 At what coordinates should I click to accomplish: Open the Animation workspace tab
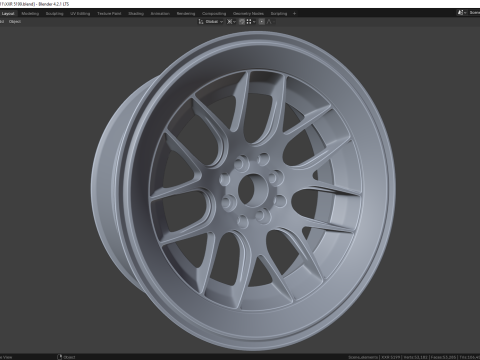pyautogui.click(x=160, y=13)
